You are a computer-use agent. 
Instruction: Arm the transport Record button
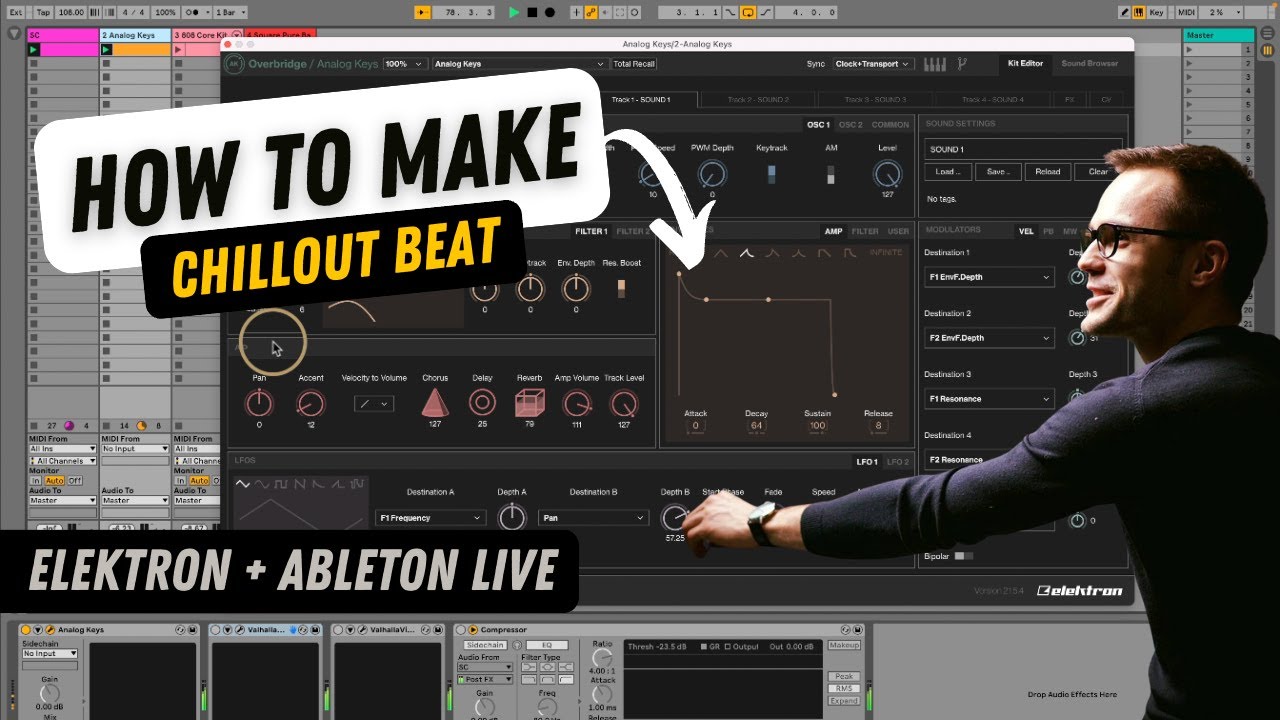click(x=548, y=12)
